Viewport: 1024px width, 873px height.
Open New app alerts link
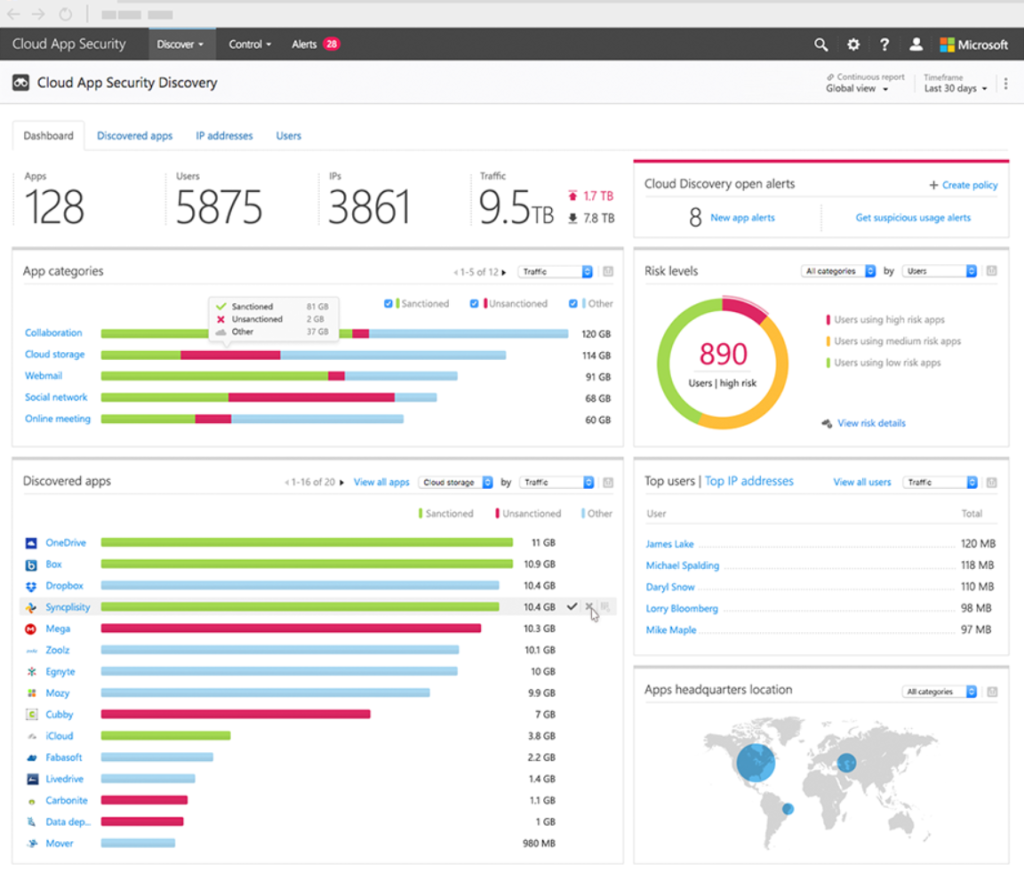[x=743, y=217]
